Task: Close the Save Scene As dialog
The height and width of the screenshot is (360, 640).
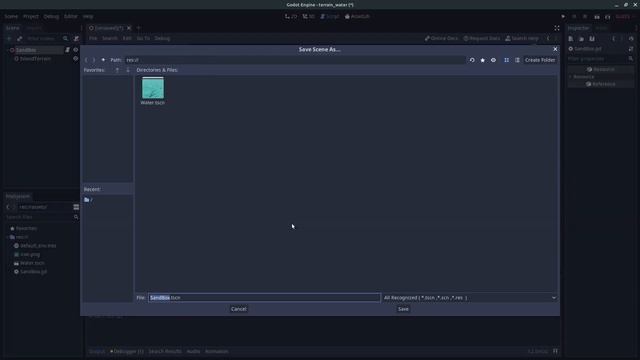Action: 555,49
